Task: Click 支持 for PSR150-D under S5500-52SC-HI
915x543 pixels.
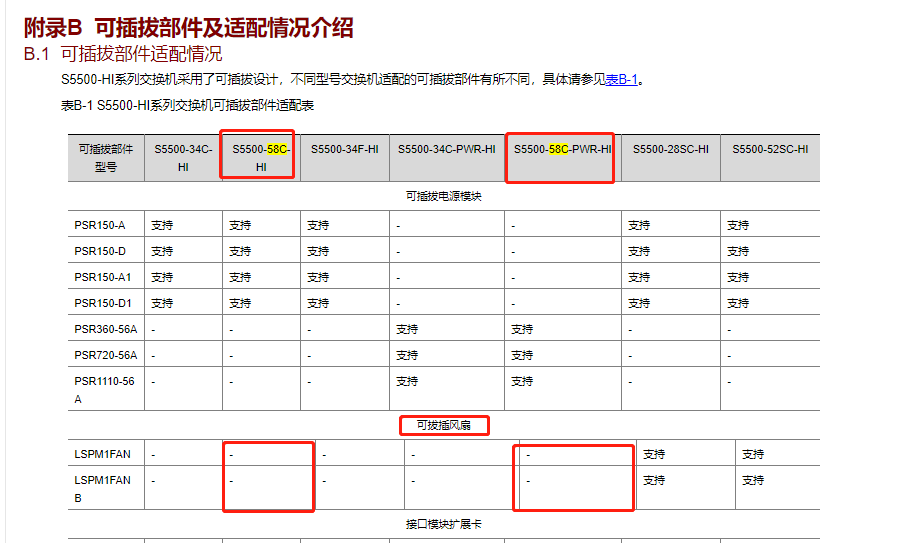Action: coord(738,251)
